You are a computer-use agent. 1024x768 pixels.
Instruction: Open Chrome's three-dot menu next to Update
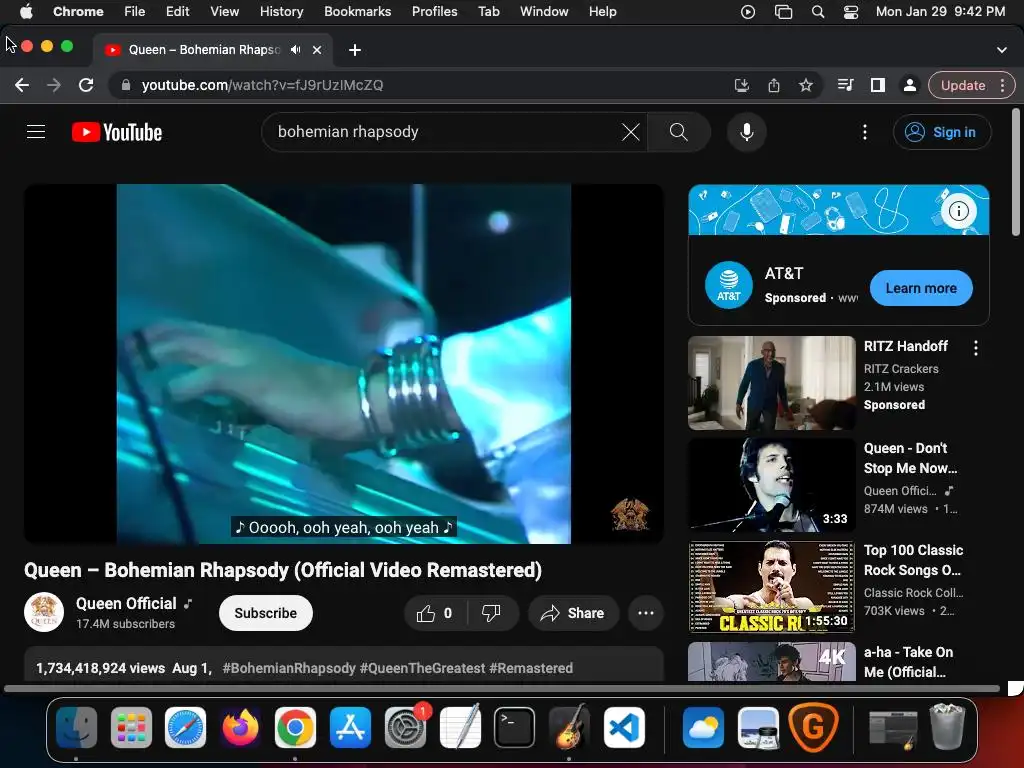pos(1002,85)
